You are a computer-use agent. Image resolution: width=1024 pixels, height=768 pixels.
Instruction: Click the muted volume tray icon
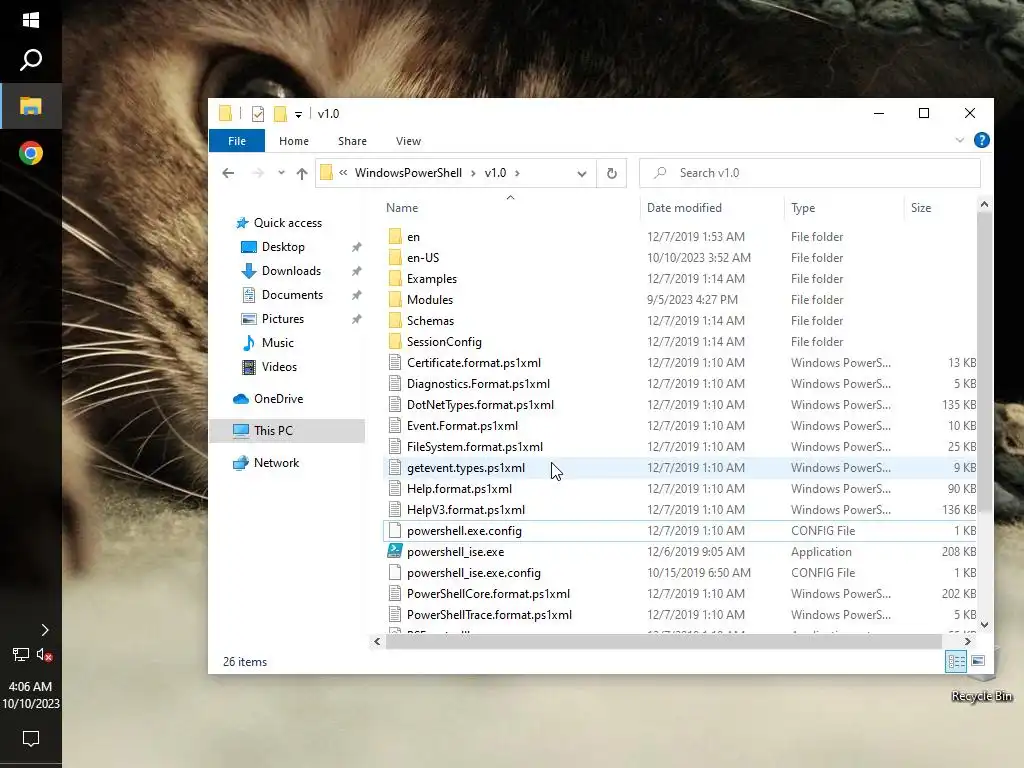[x=44, y=654]
